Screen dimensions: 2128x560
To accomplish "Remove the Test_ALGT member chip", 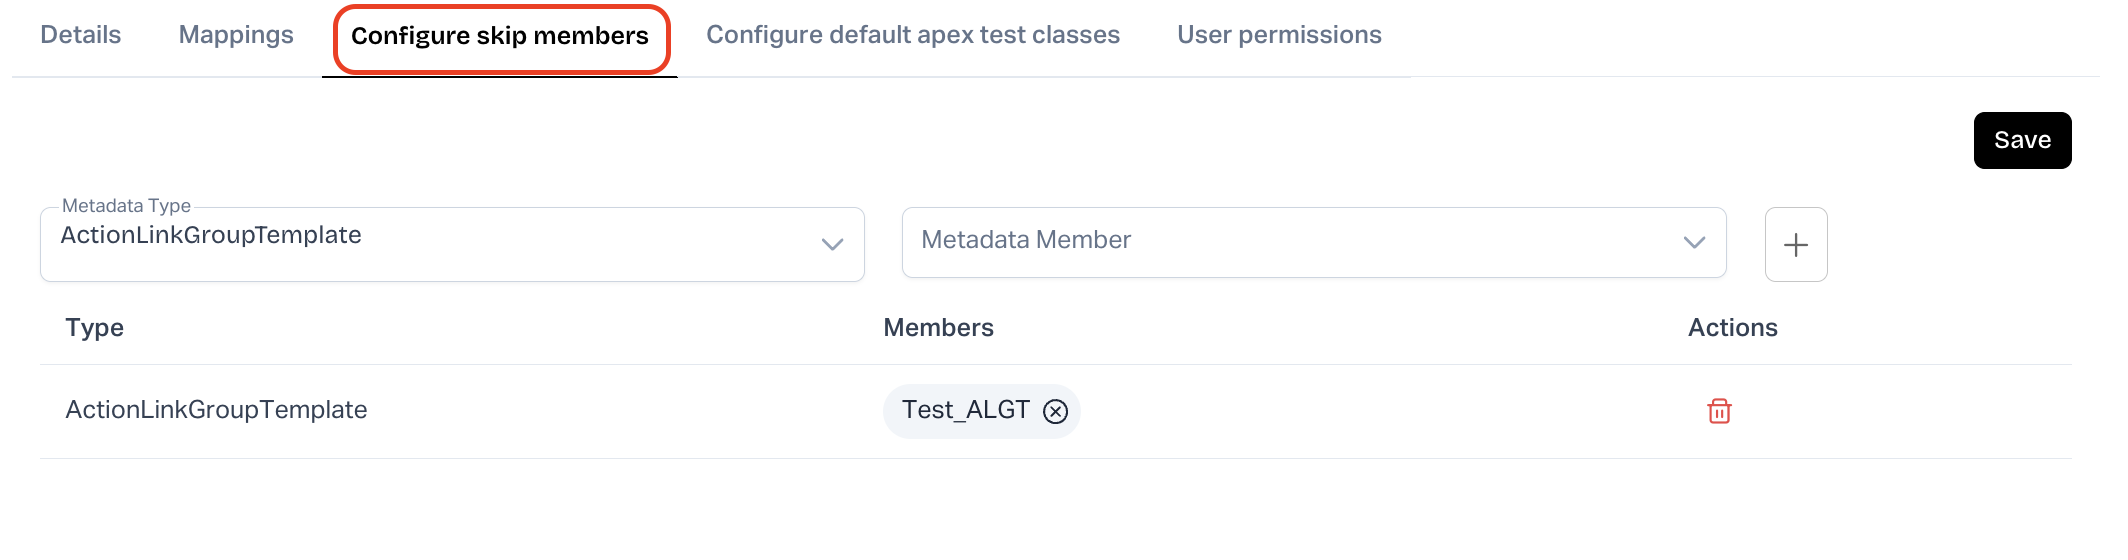I will tap(1055, 411).
